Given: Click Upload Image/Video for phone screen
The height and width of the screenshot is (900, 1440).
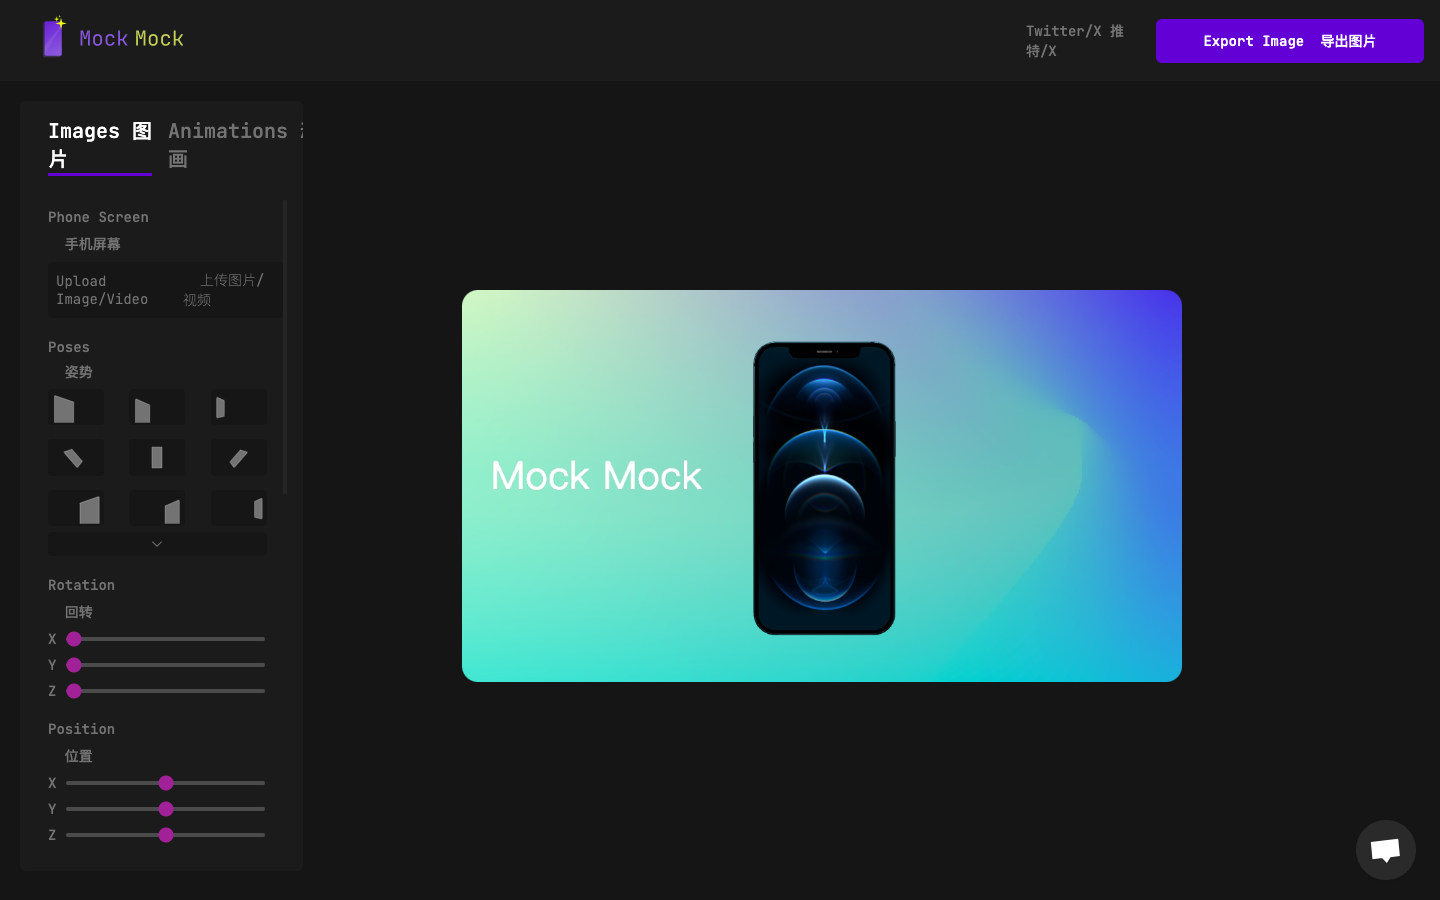Looking at the screenshot, I should (x=164, y=290).
